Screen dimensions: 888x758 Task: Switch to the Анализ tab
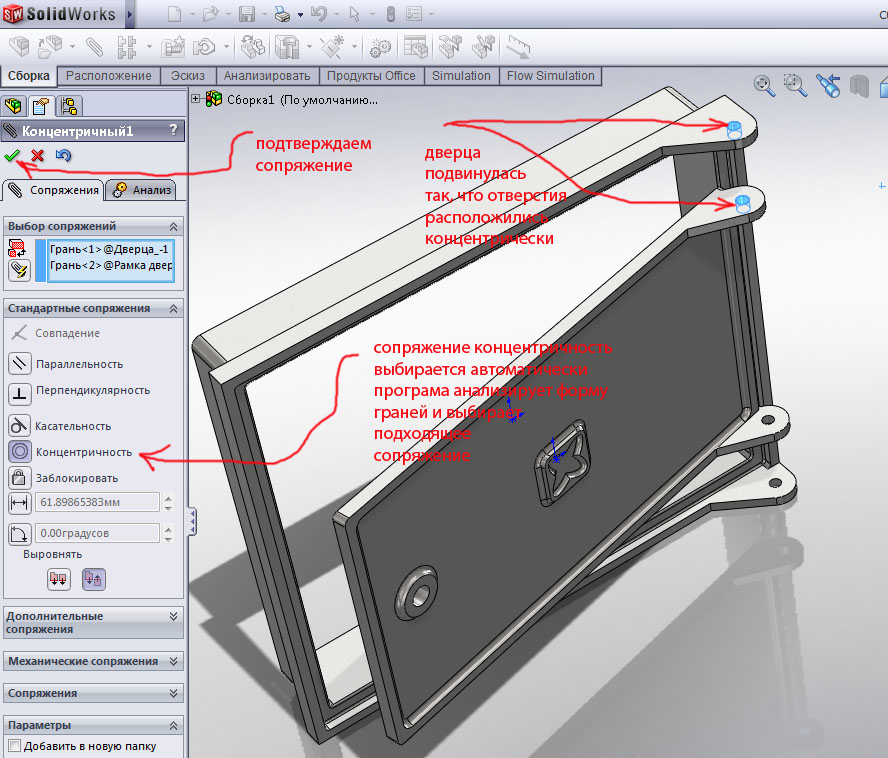pos(142,190)
